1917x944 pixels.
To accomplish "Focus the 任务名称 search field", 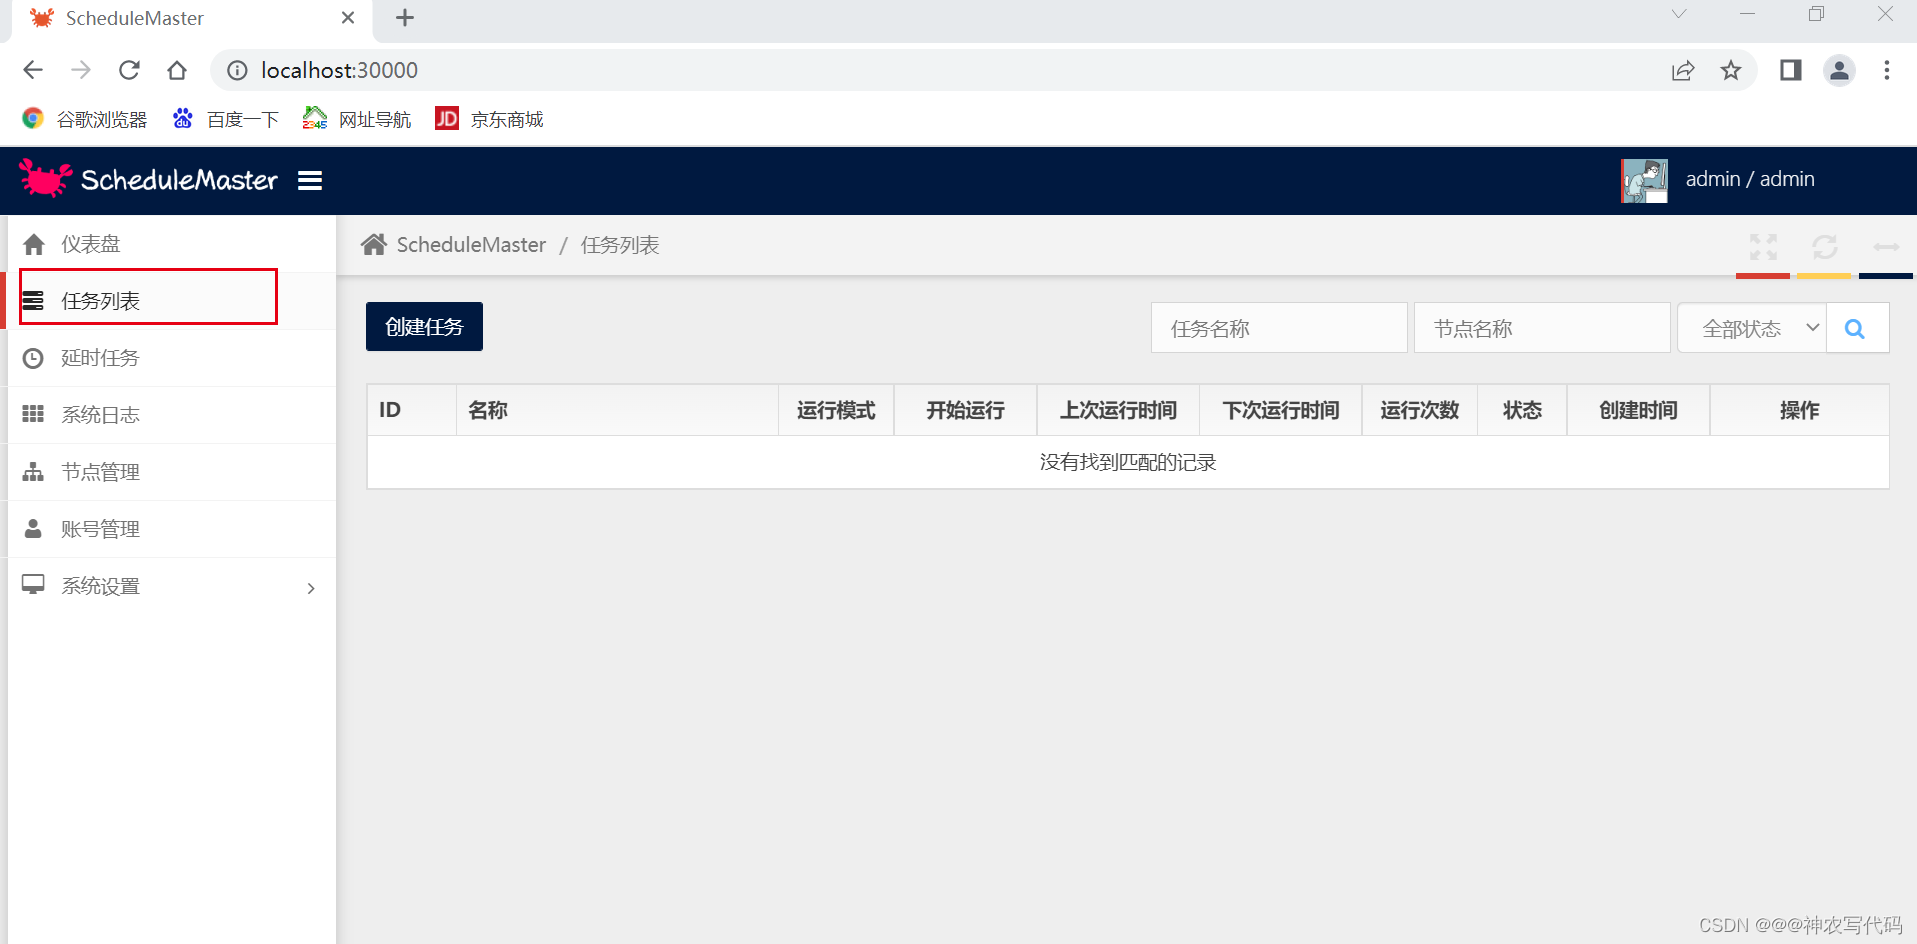I will pyautogui.click(x=1279, y=328).
